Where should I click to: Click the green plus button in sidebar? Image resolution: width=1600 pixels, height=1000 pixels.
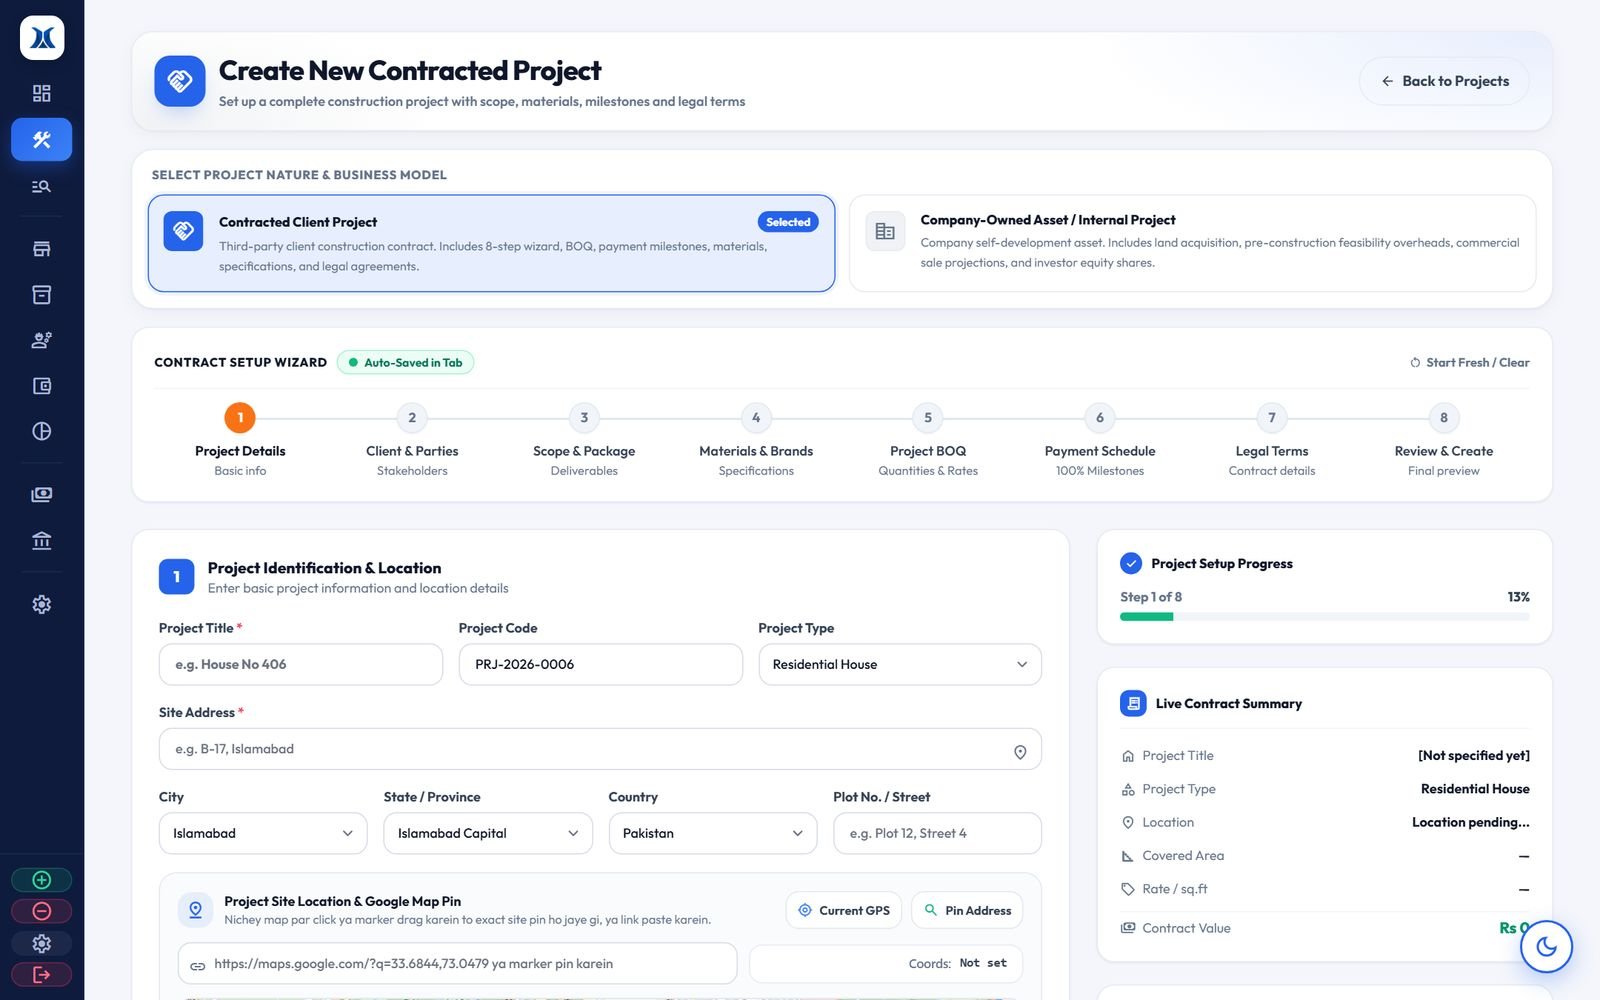41,880
